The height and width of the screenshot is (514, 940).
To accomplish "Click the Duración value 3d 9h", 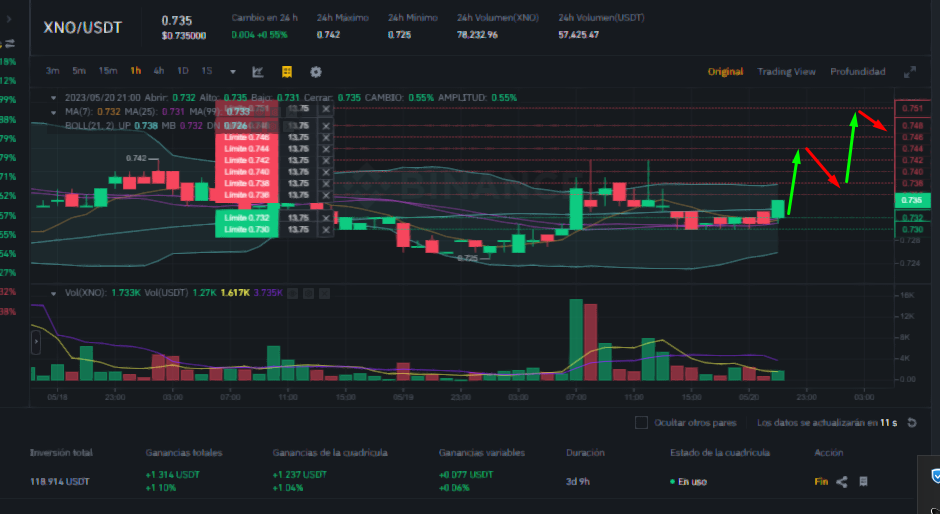I will coord(579,482).
